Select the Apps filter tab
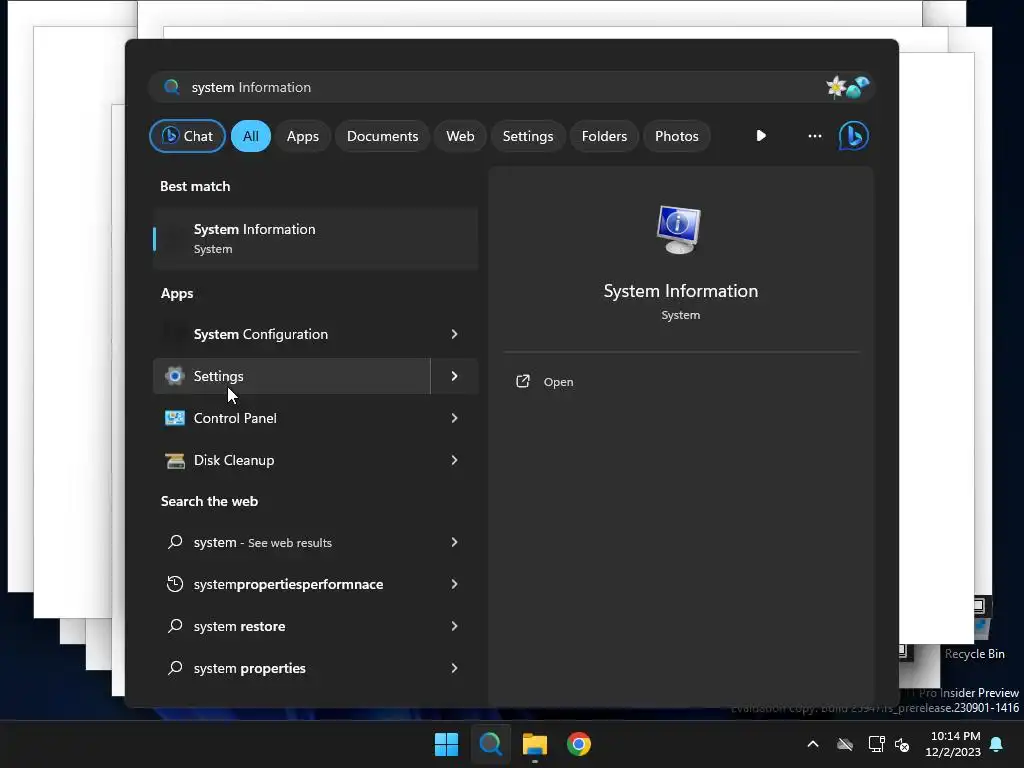Image resolution: width=1024 pixels, height=768 pixels. 302,136
